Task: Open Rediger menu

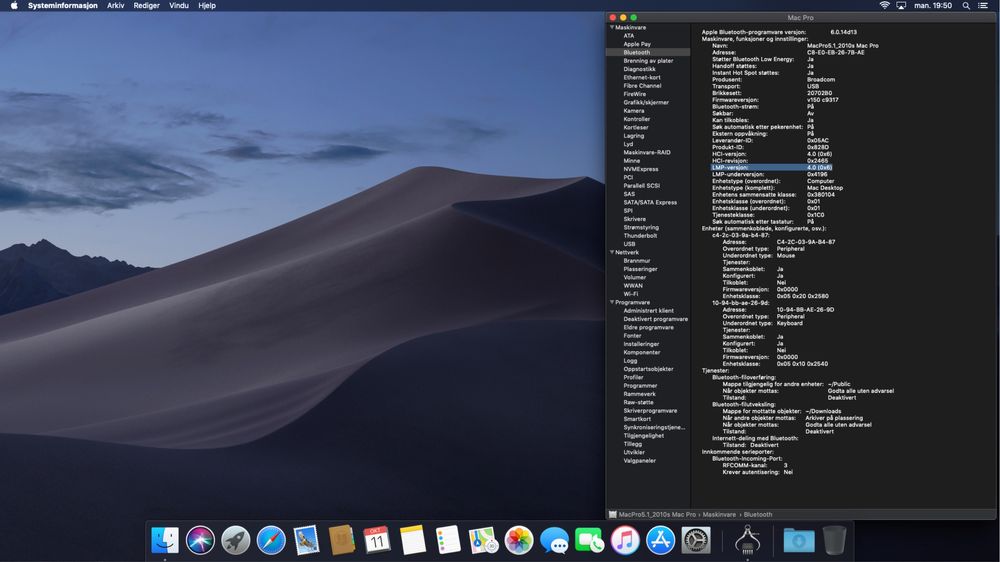Action: click(x=147, y=5)
